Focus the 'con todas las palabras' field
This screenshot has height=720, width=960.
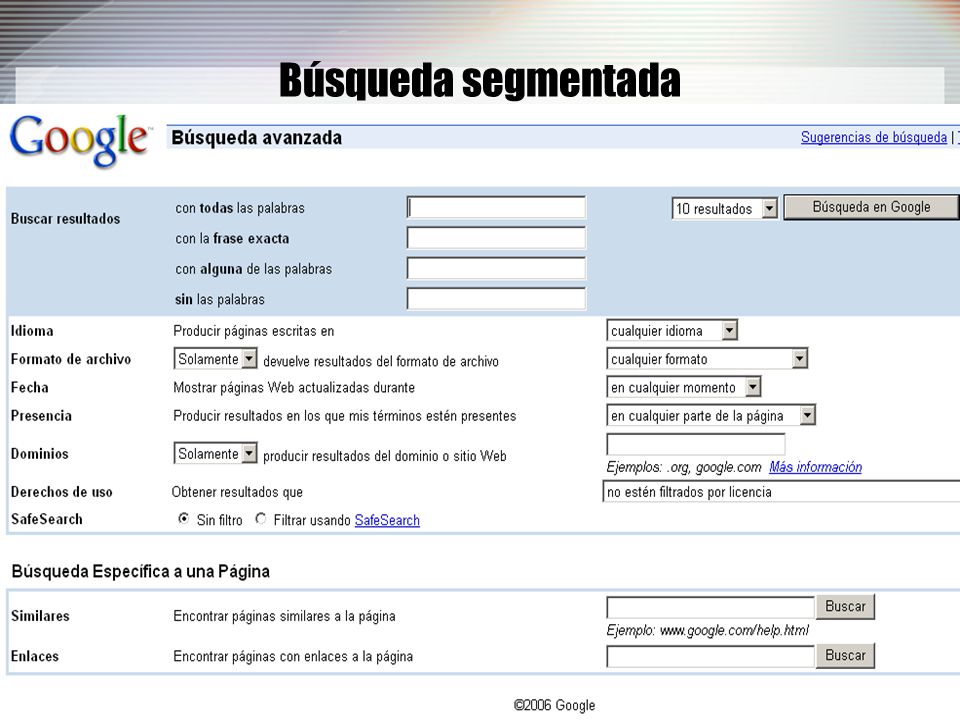pos(496,208)
